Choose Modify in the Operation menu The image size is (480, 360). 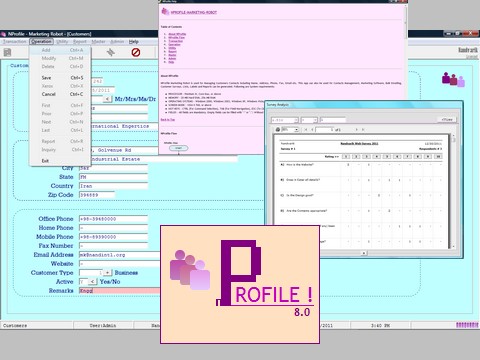tap(60, 58)
